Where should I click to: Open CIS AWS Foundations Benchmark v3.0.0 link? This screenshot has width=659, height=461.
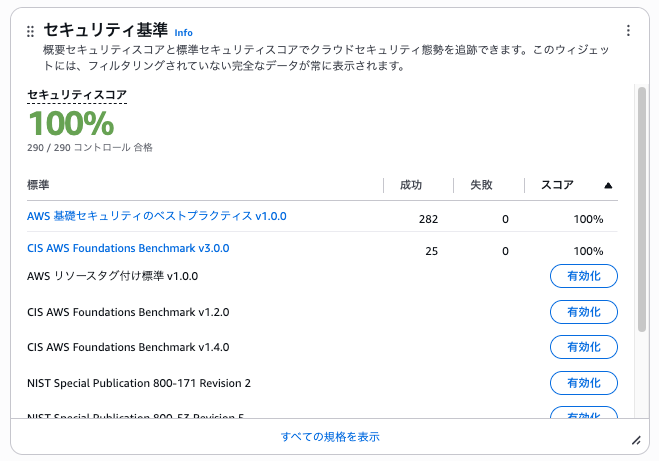point(128,248)
